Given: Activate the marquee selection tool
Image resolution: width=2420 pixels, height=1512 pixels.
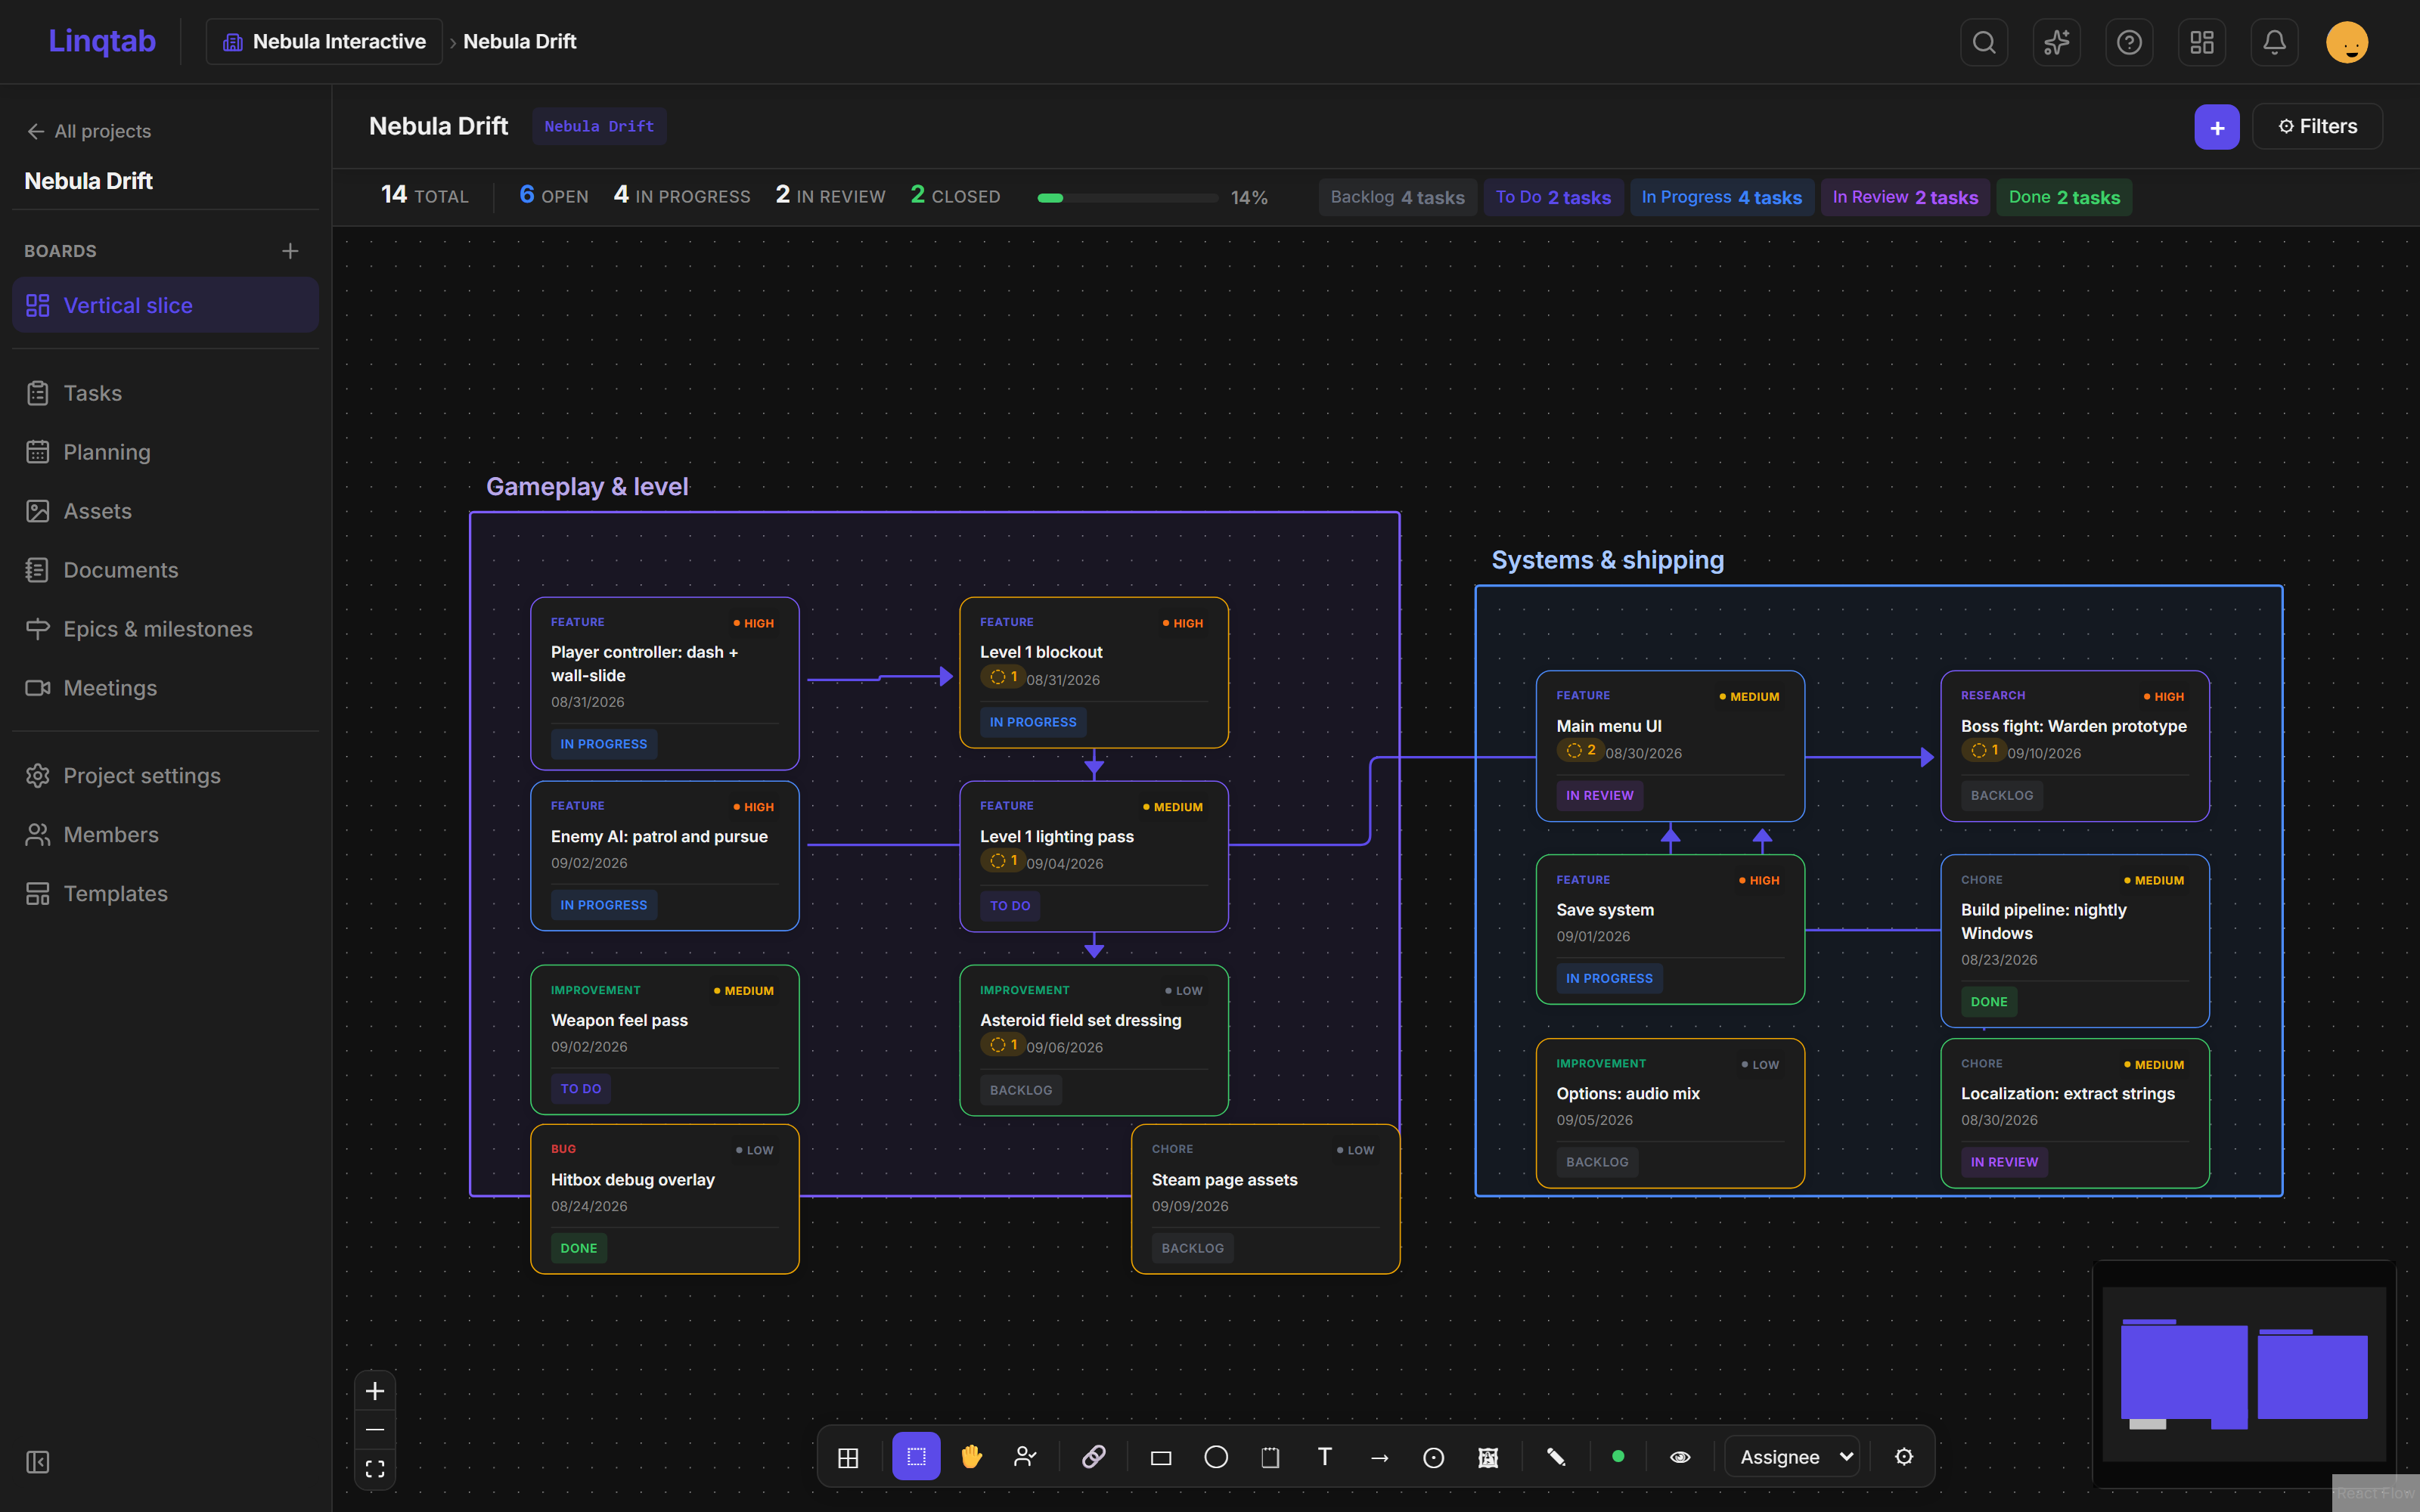Looking at the screenshot, I should [916, 1457].
